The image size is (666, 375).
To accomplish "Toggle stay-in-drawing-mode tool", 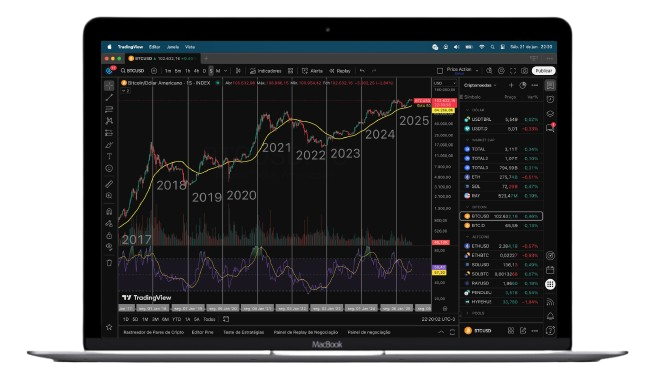I will [109, 223].
